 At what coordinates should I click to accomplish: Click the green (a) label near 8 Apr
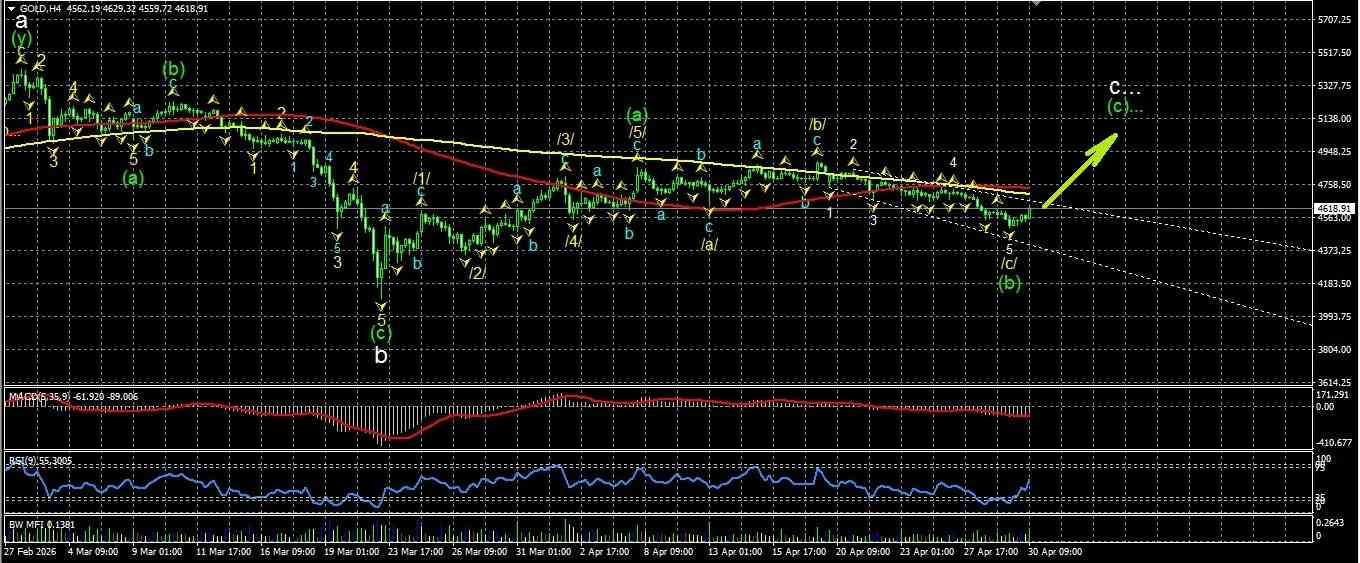pyautogui.click(x=636, y=115)
